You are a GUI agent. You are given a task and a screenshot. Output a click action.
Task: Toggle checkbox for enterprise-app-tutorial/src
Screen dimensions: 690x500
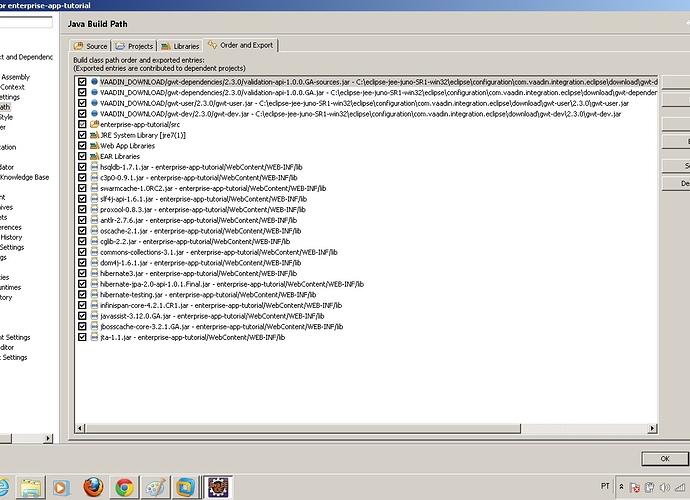(x=82, y=124)
